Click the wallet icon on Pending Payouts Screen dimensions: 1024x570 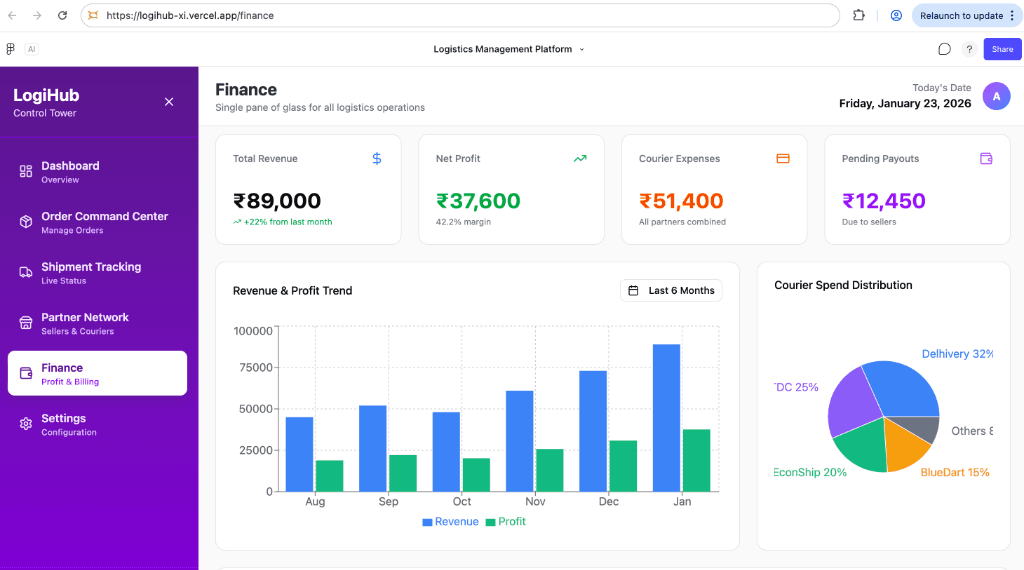986,159
